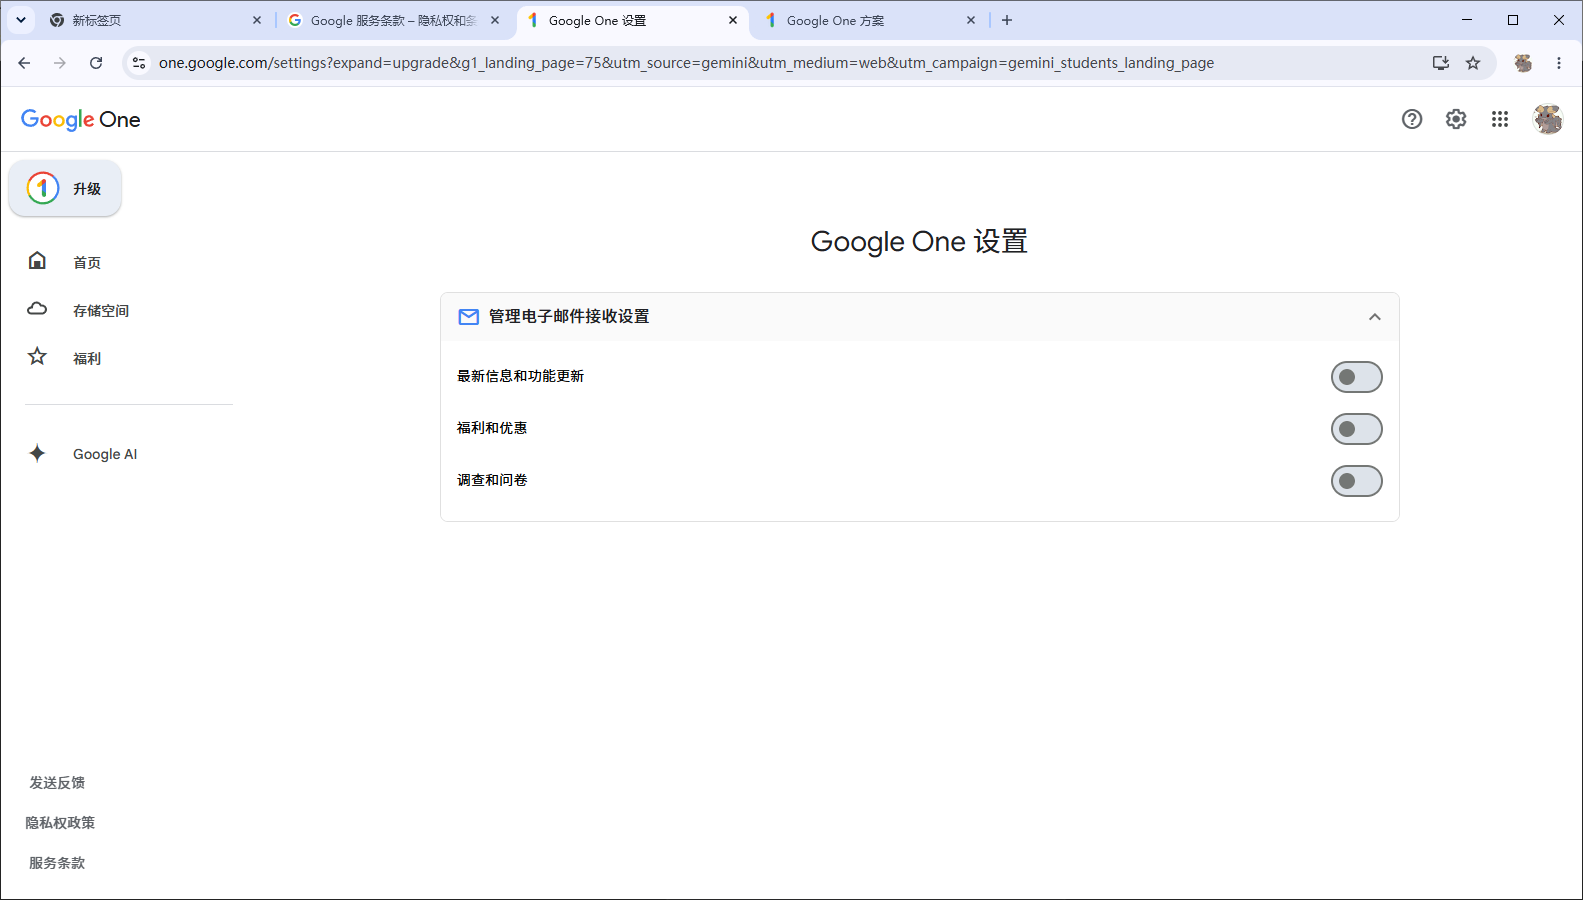Go forward in browser history
This screenshot has height=900, width=1583.
60,63
